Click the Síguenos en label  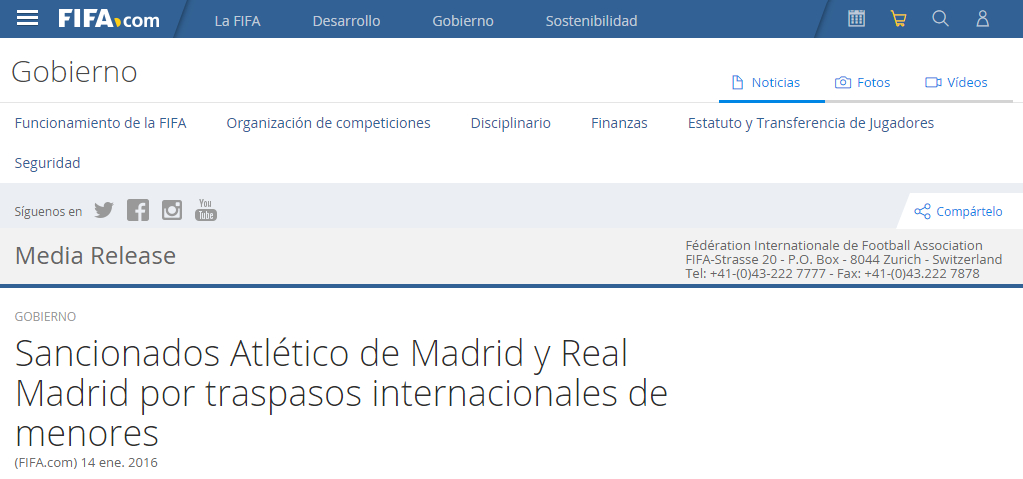[x=48, y=211]
